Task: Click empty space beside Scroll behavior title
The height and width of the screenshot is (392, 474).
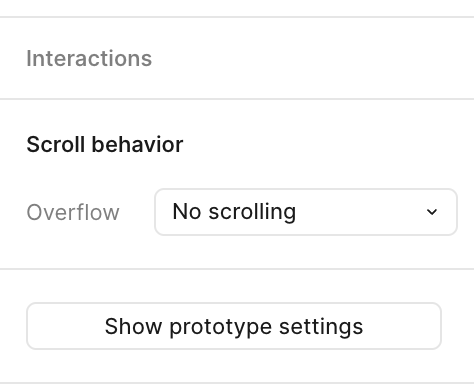Action: click(x=328, y=145)
